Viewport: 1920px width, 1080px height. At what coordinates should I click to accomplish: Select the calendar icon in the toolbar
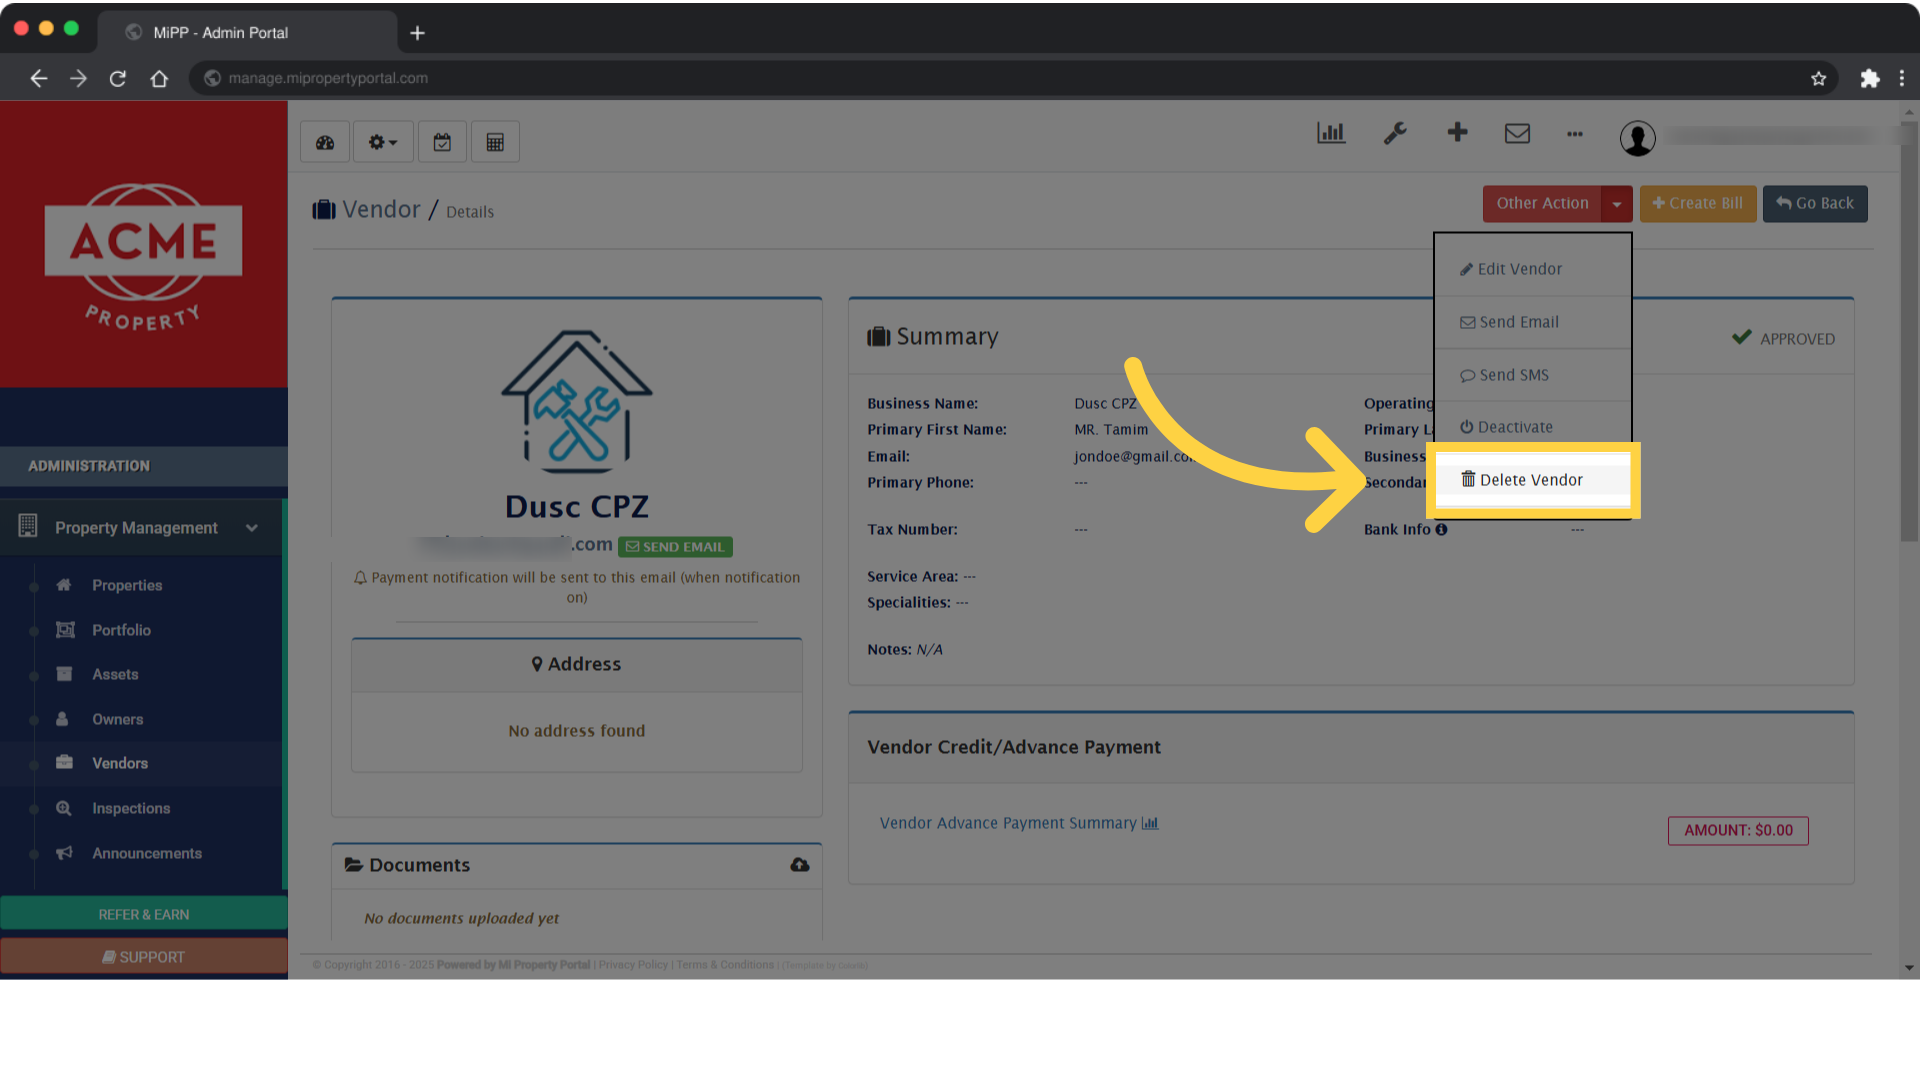point(442,141)
